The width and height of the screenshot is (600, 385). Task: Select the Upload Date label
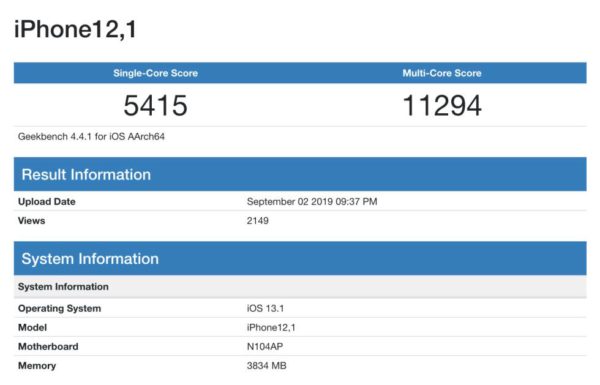click(x=47, y=202)
